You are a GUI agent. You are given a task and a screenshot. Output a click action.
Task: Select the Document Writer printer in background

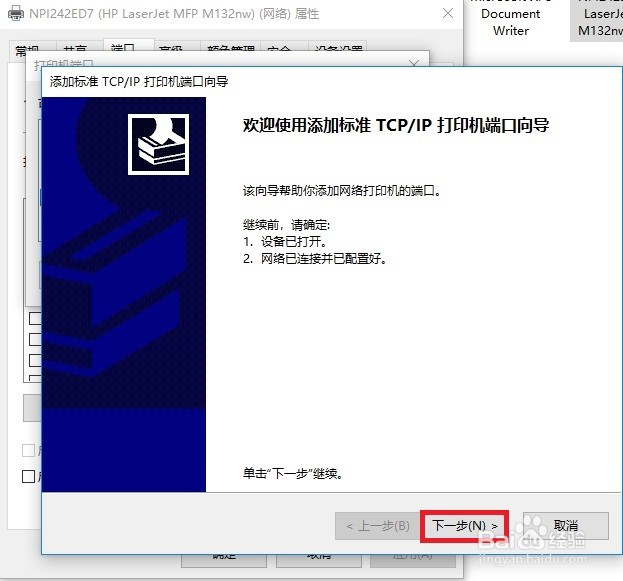click(x=511, y=22)
